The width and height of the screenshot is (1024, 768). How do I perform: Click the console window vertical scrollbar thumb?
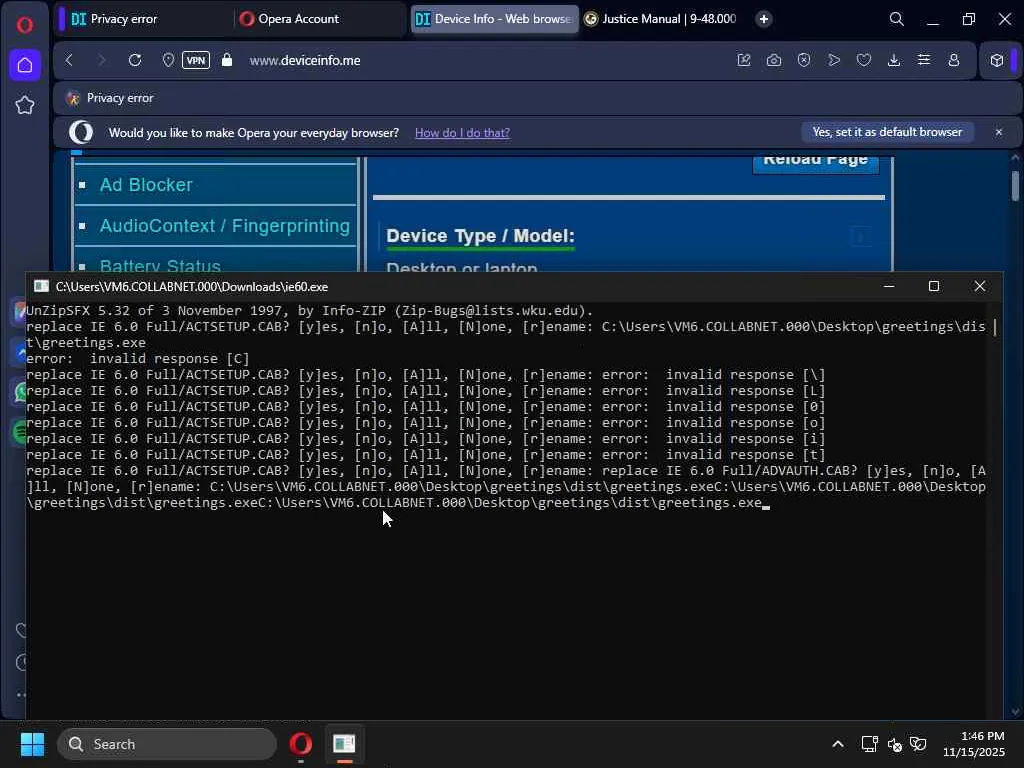click(x=995, y=327)
